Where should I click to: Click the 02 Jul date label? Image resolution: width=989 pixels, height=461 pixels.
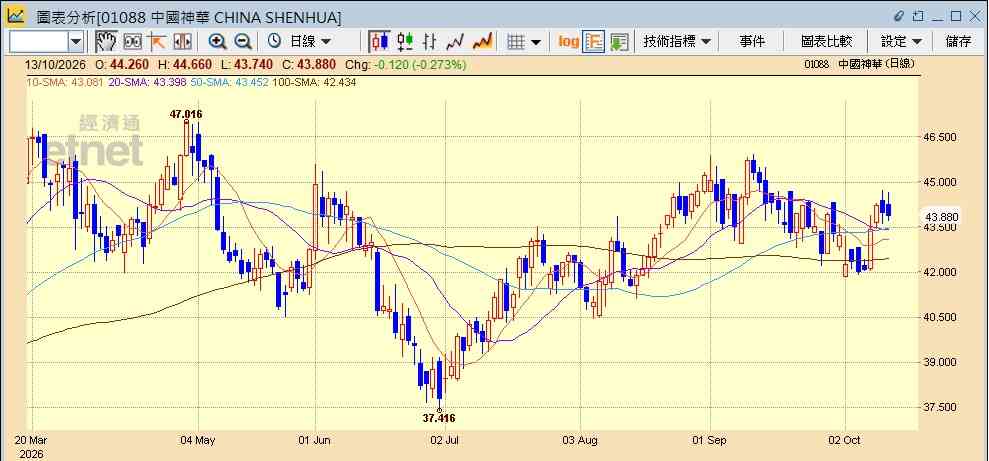[x=445, y=440]
